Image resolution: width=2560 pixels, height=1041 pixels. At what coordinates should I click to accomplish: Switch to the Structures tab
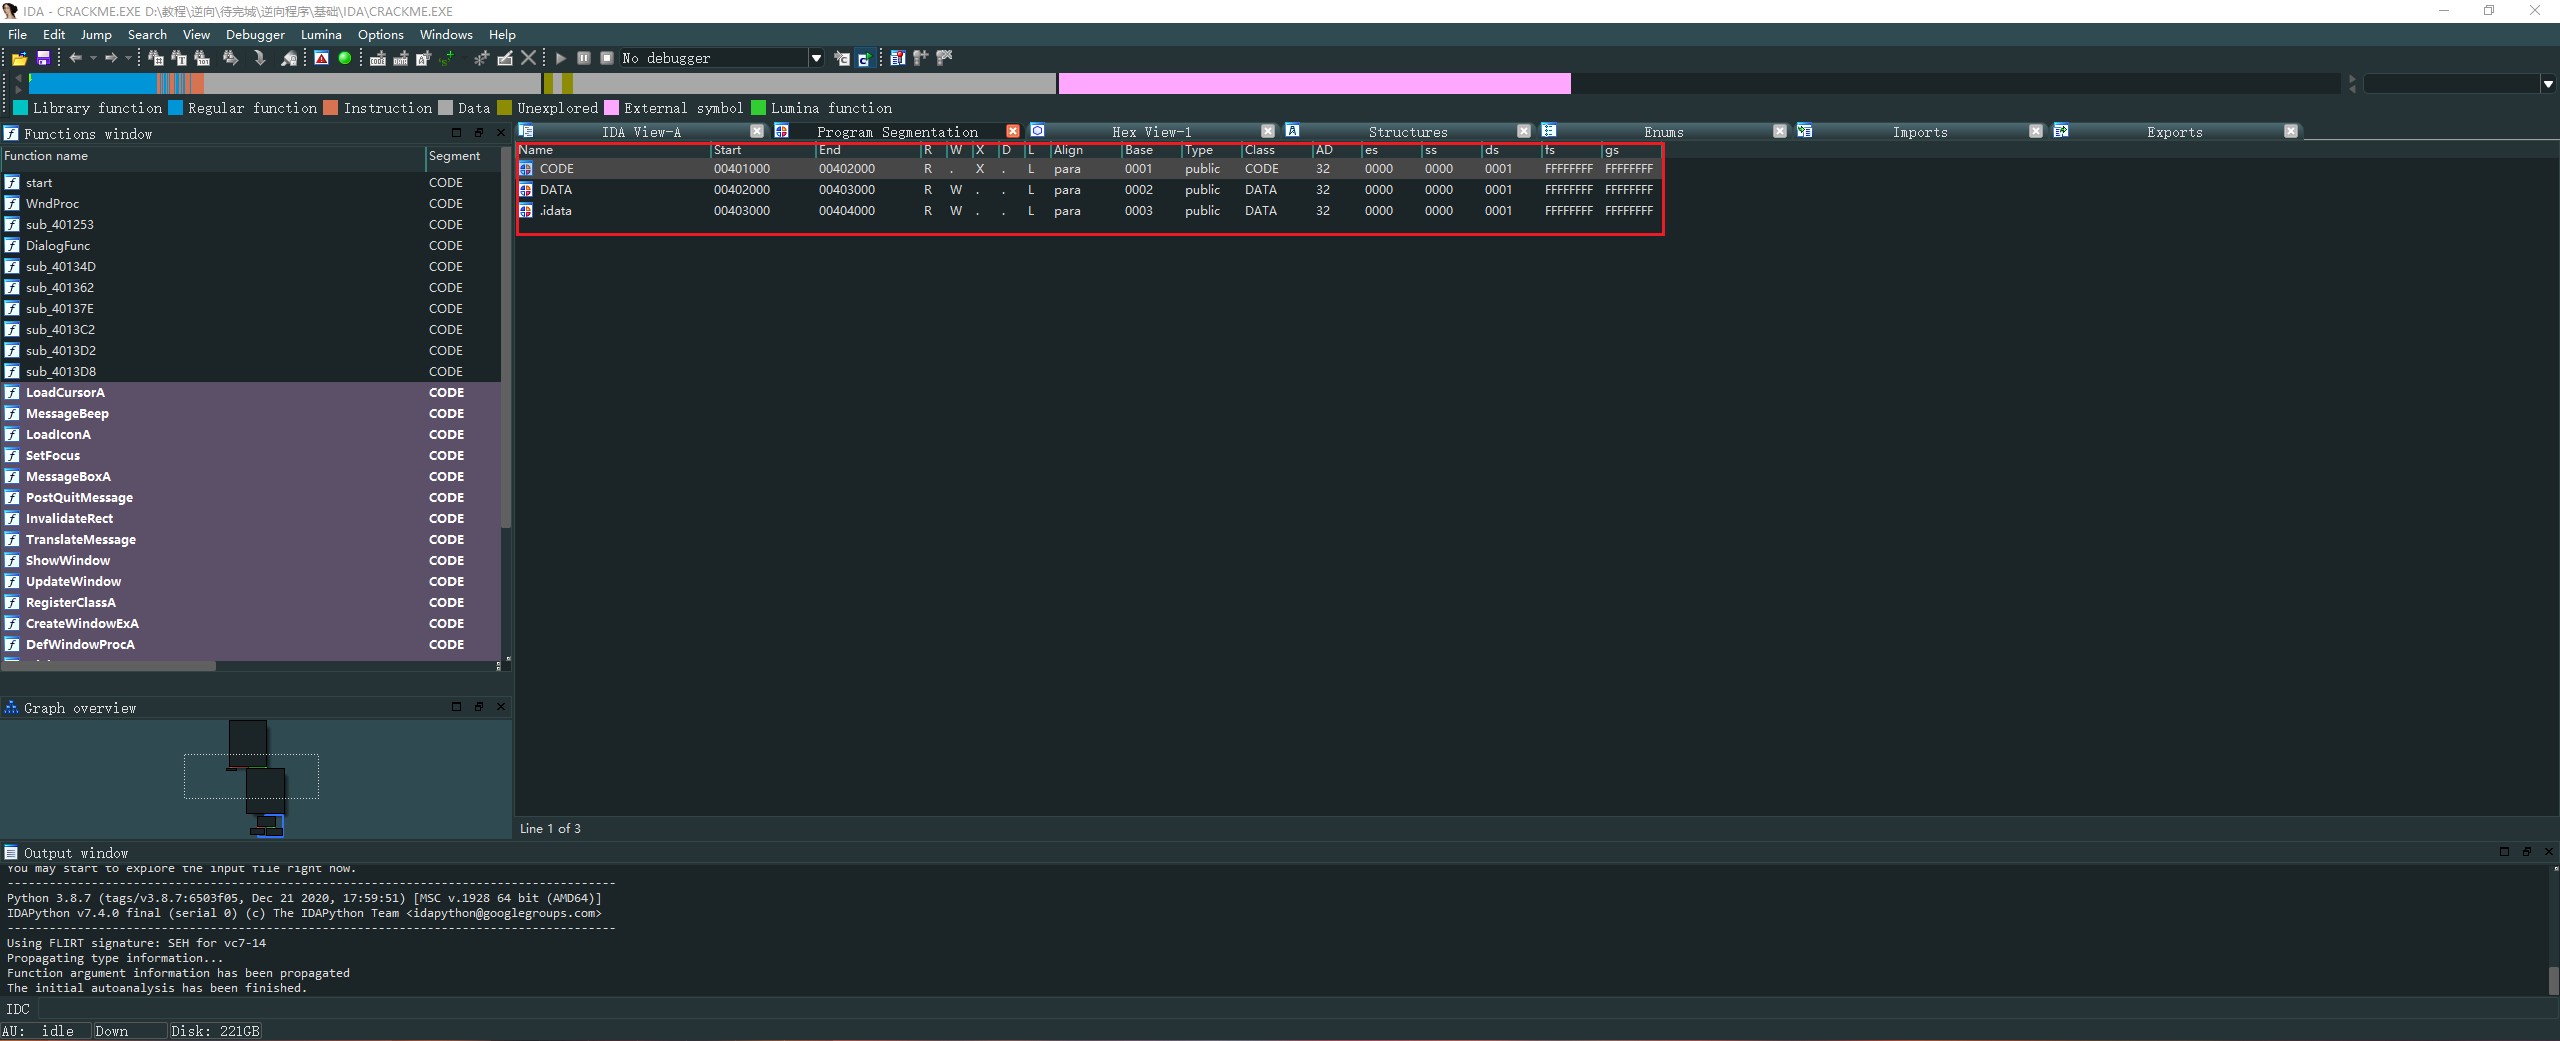click(x=1407, y=132)
